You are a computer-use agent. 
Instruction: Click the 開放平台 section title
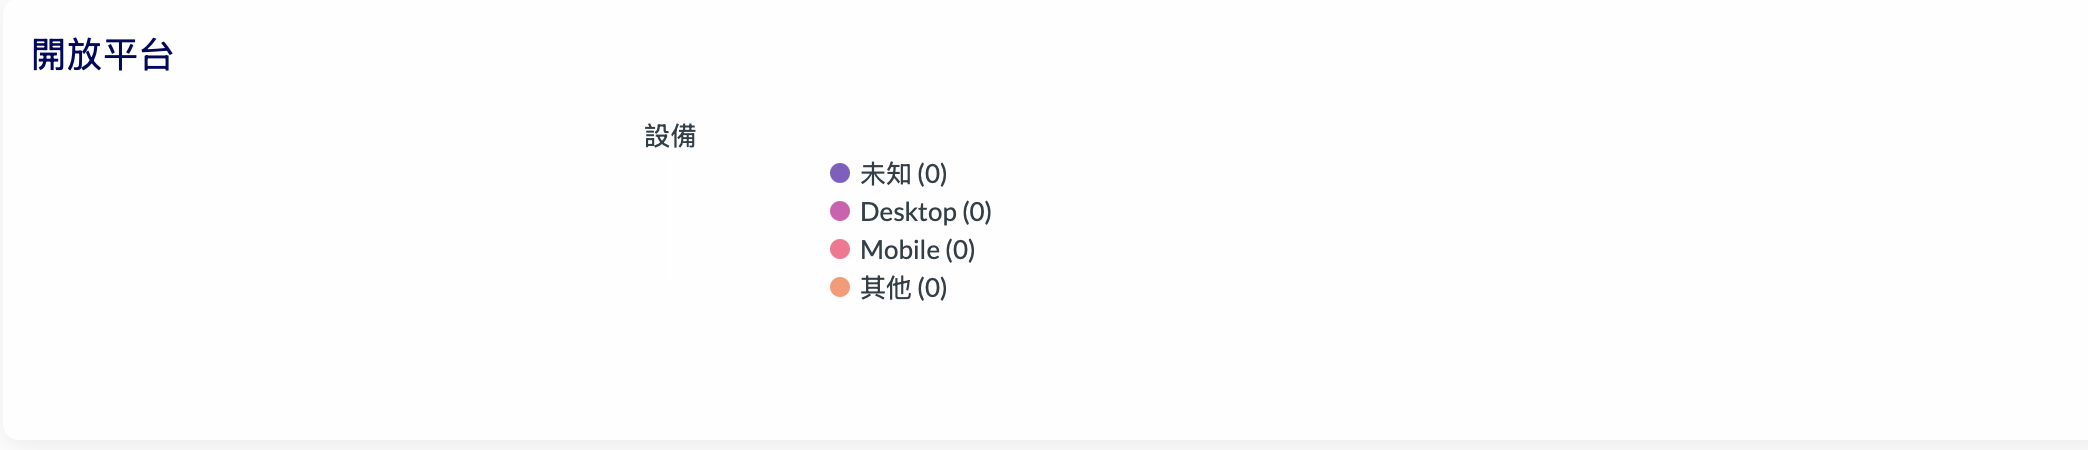(103, 55)
